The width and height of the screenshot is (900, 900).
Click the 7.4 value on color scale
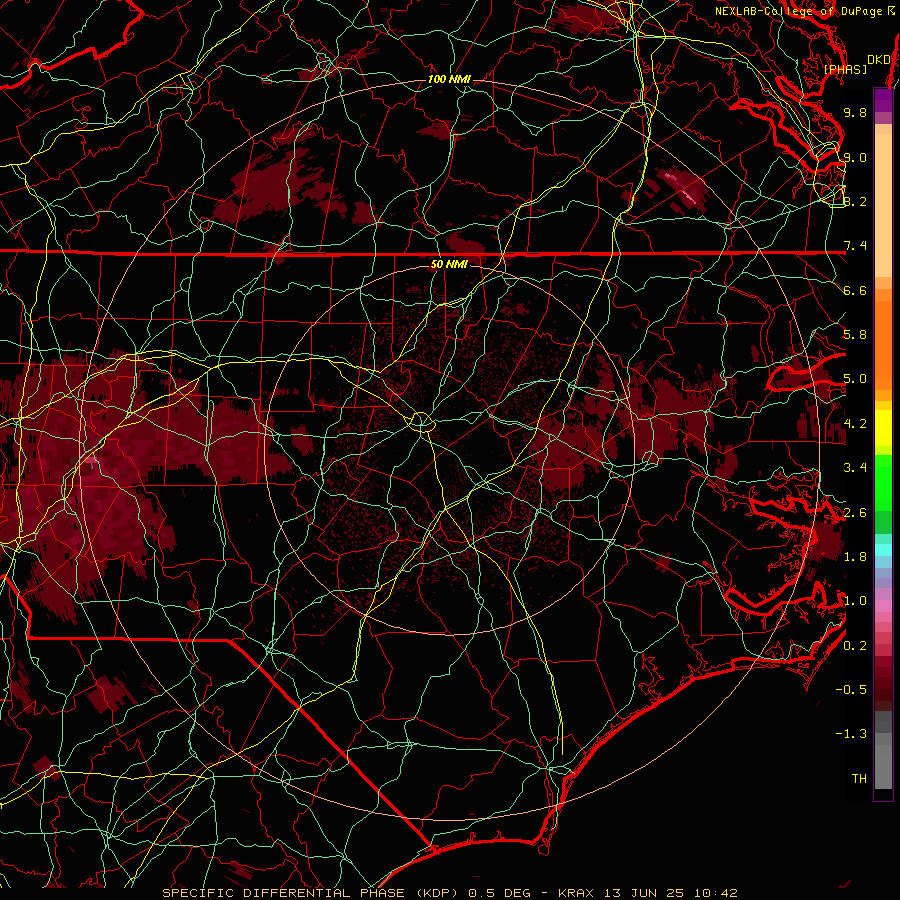tap(855, 246)
